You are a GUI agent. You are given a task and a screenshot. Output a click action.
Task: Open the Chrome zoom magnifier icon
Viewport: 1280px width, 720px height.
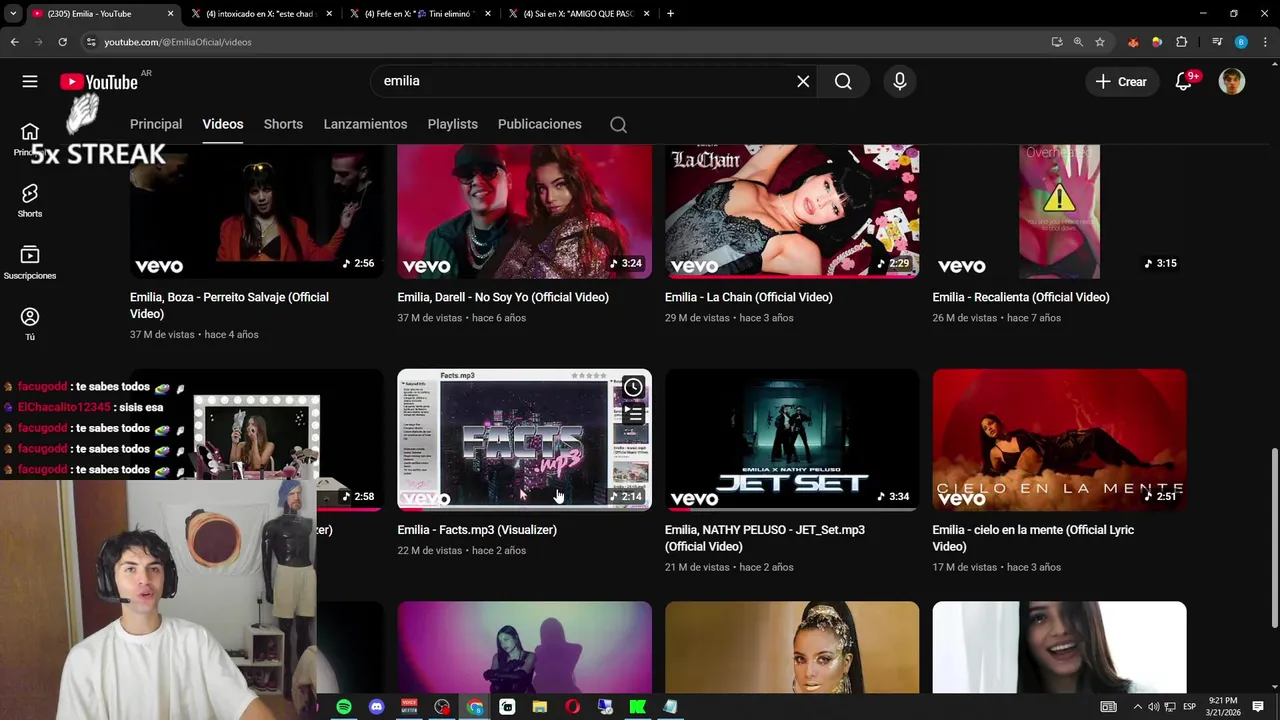tap(1078, 42)
